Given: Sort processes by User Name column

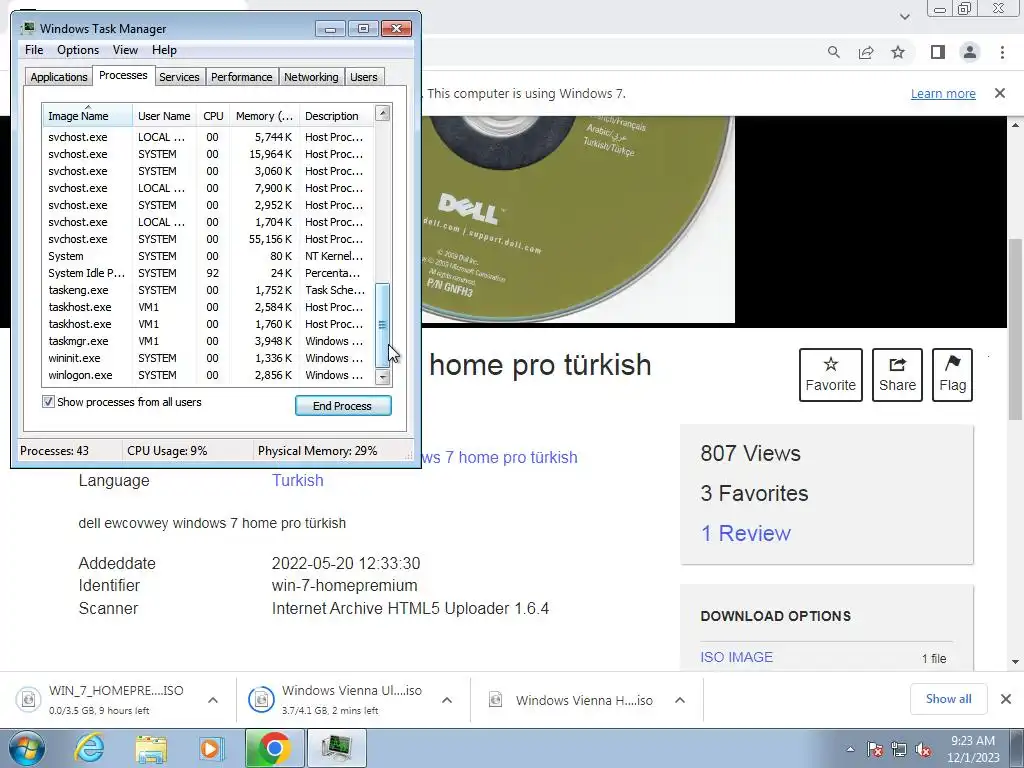Looking at the screenshot, I should pos(165,116).
